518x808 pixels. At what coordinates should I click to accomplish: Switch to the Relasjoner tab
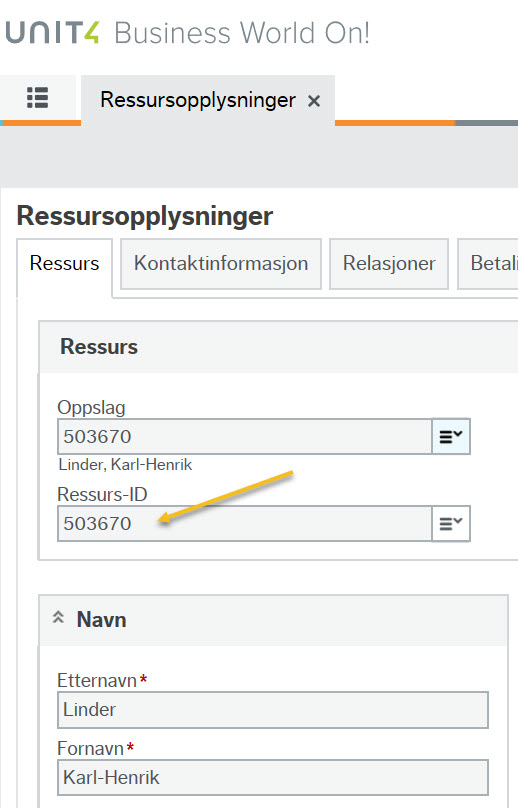tap(389, 264)
